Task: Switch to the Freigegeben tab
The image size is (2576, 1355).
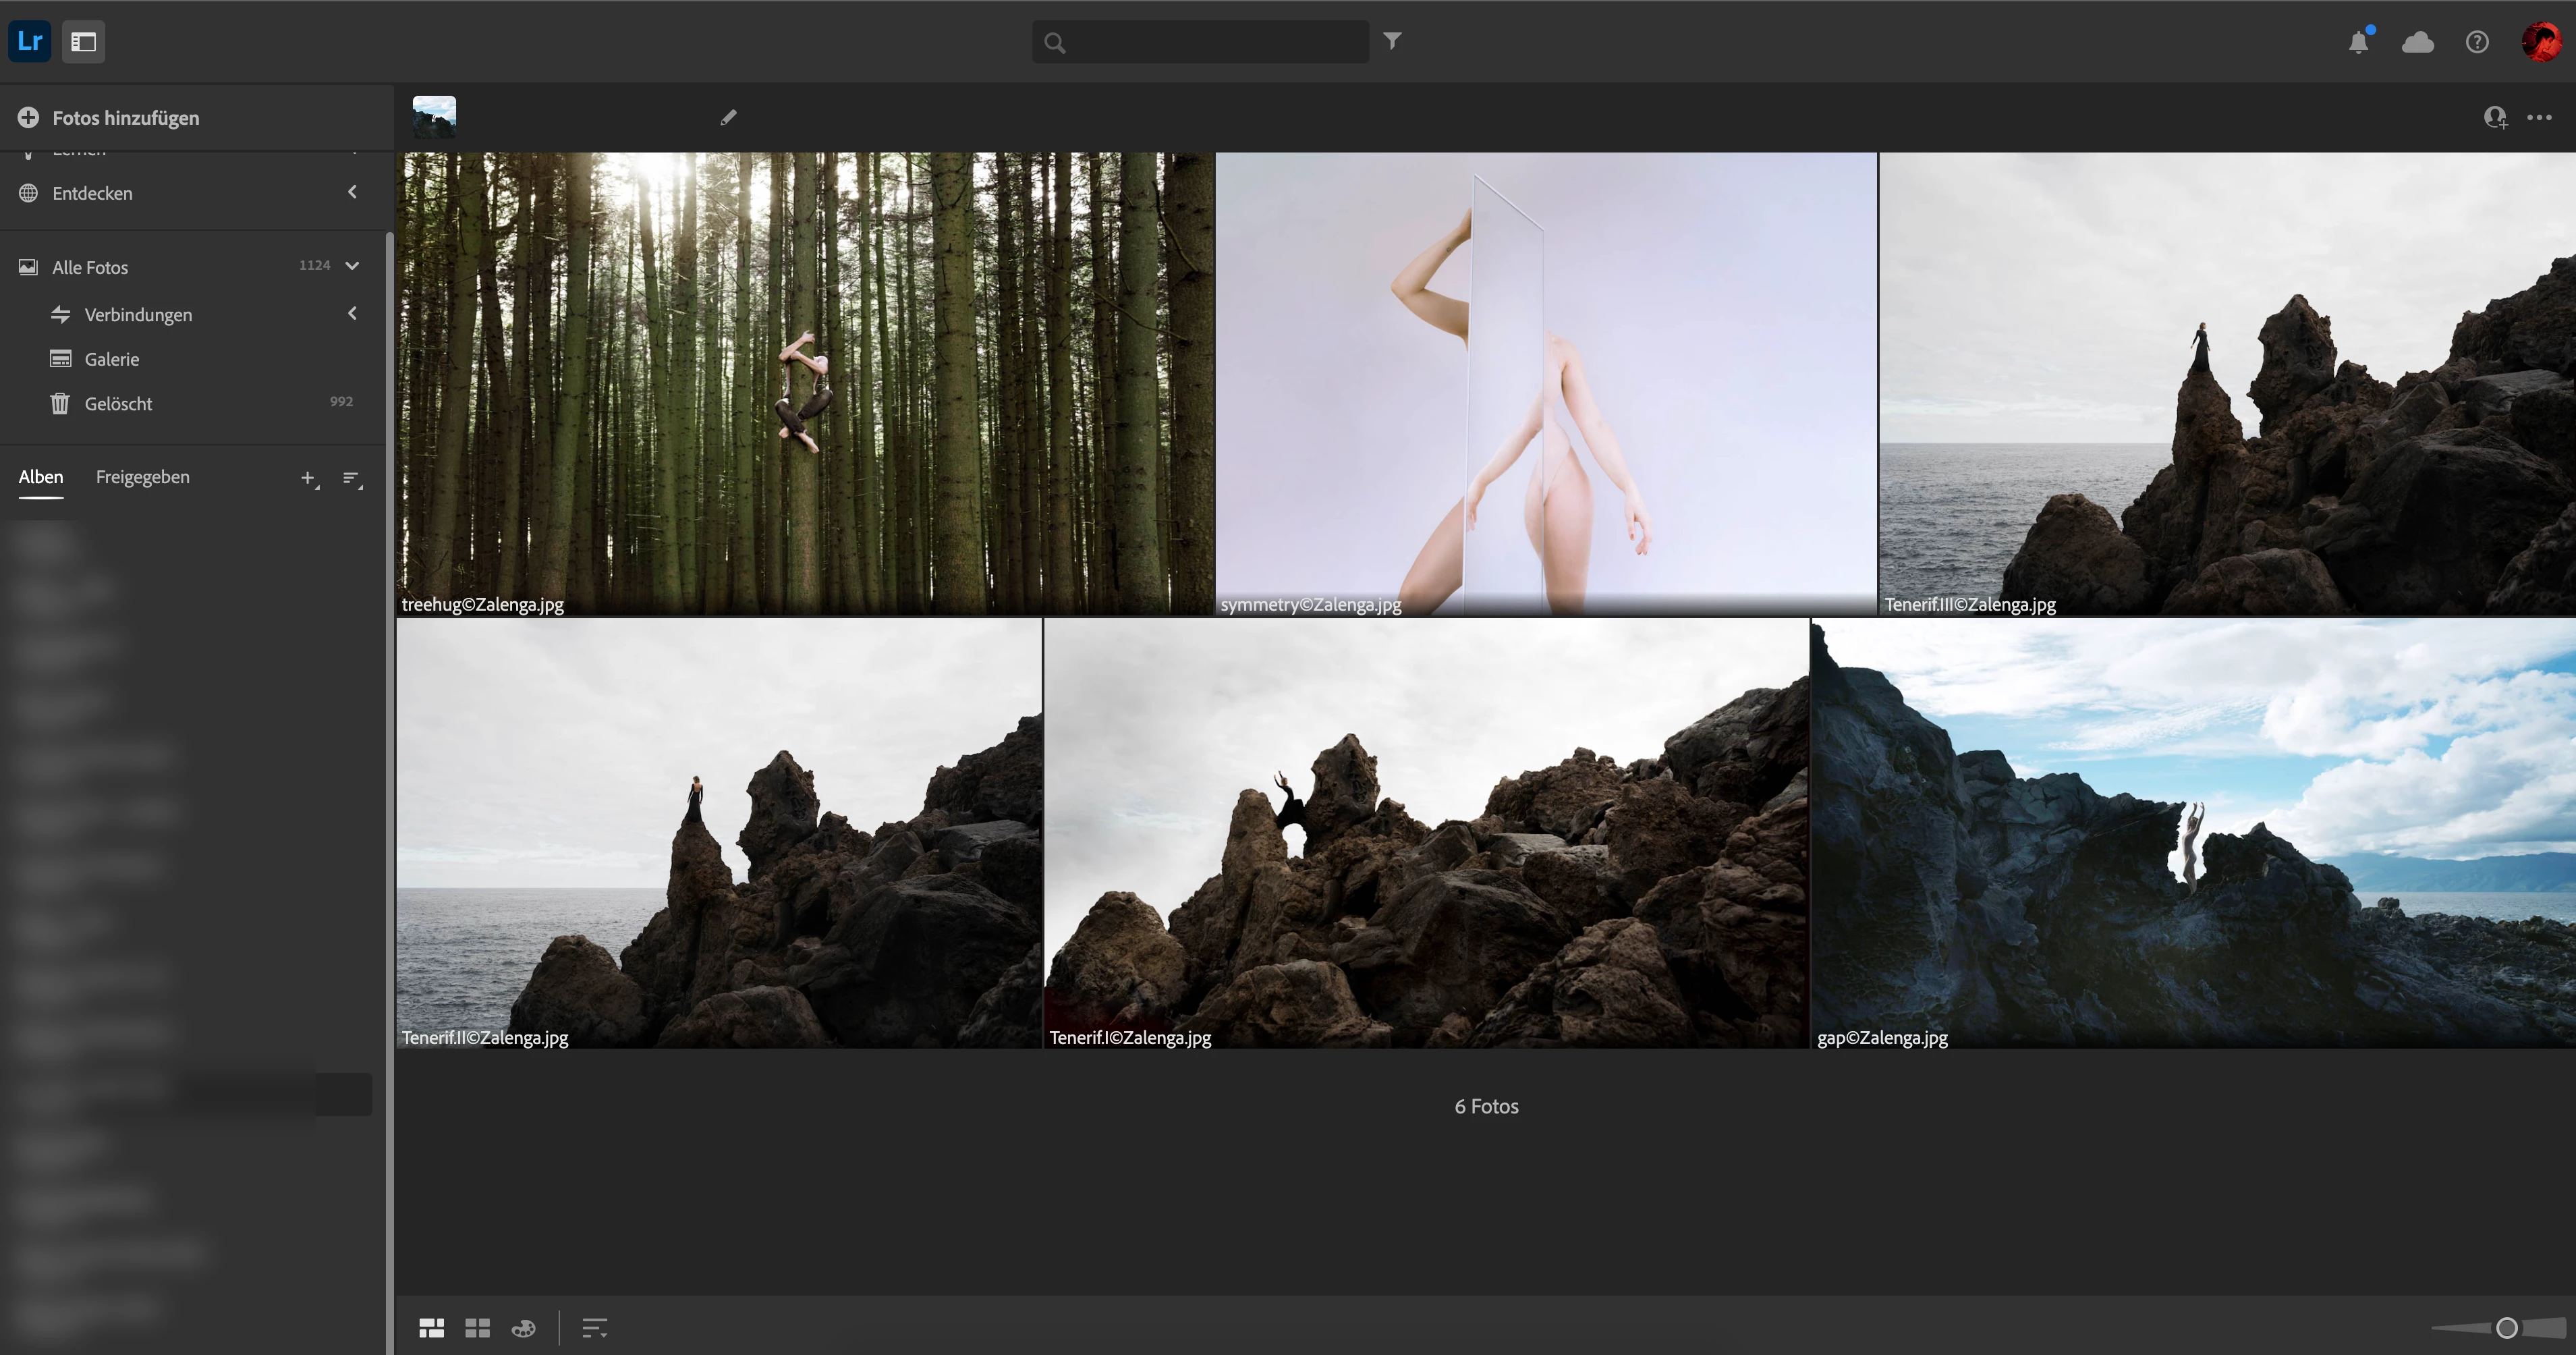Action: point(142,477)
